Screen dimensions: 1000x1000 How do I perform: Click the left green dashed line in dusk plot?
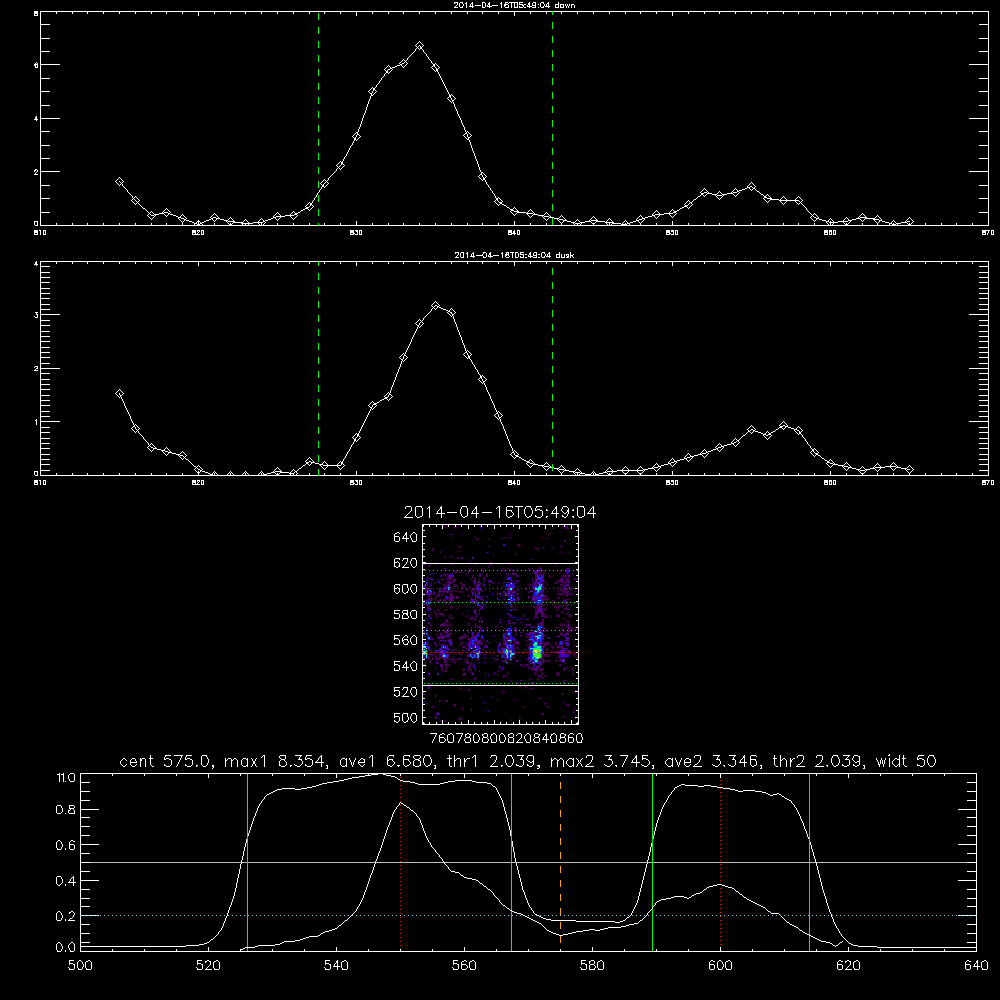pyautogui.click(x=318, y=369)
